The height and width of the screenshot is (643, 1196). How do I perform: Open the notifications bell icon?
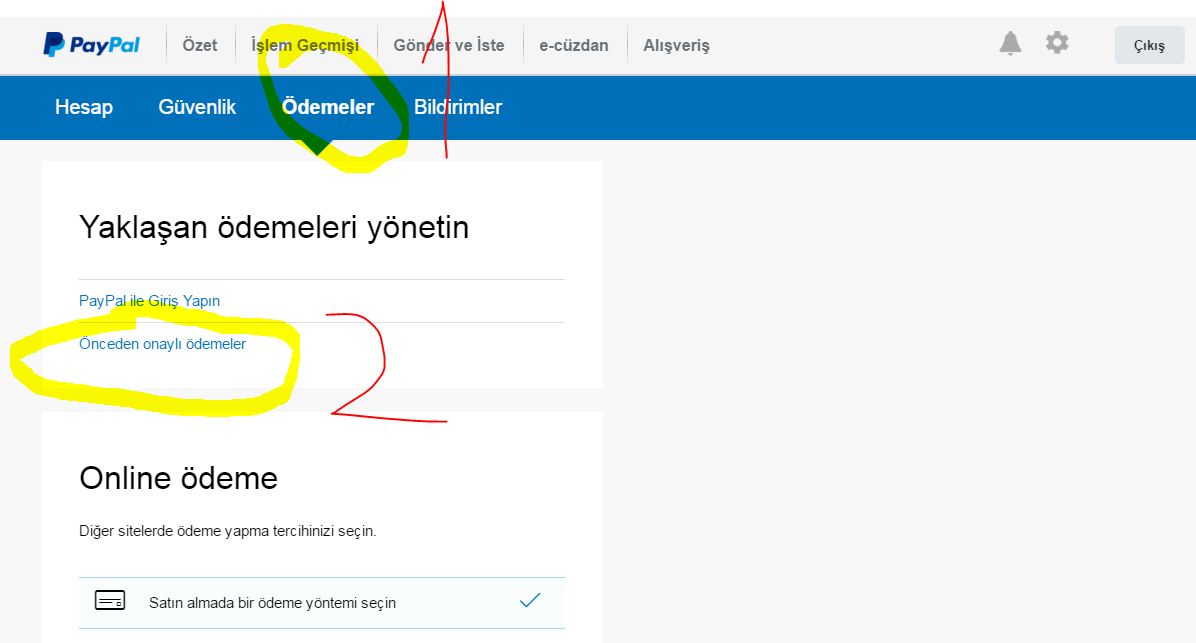pos(1011,43)
